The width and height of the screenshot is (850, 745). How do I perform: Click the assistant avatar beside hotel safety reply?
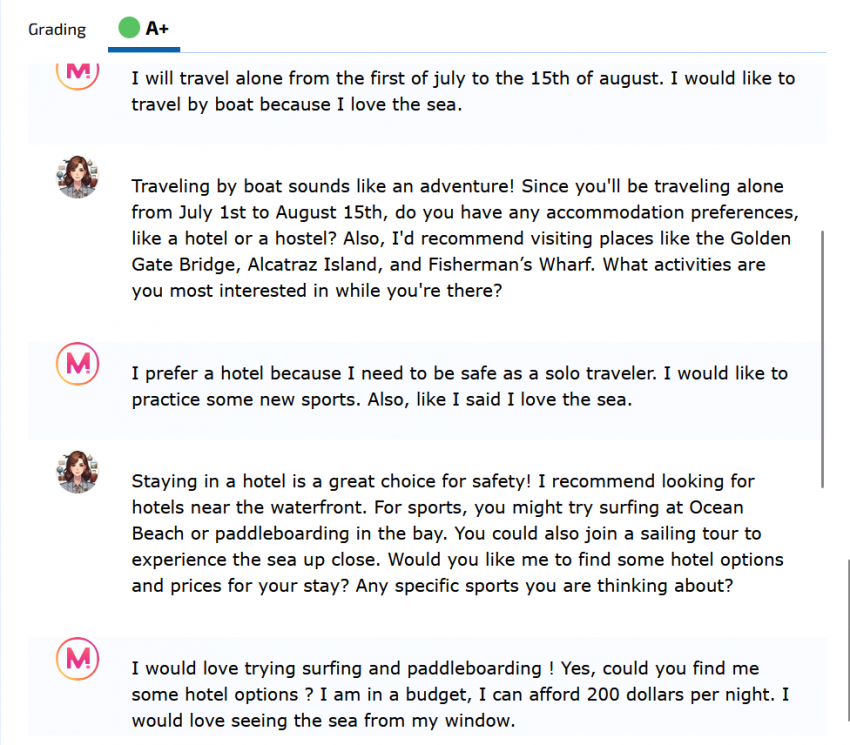click(x=78, y=472)
